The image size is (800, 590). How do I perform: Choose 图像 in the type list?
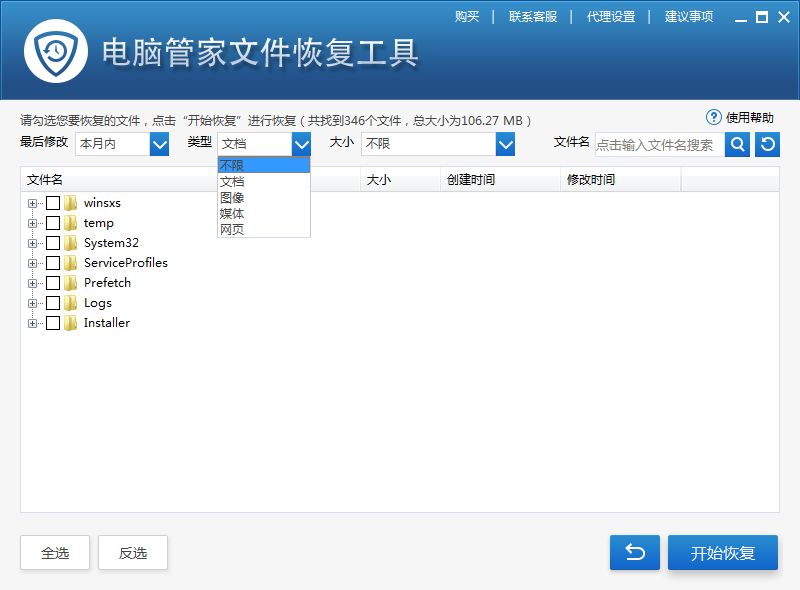tap(264, 198)
